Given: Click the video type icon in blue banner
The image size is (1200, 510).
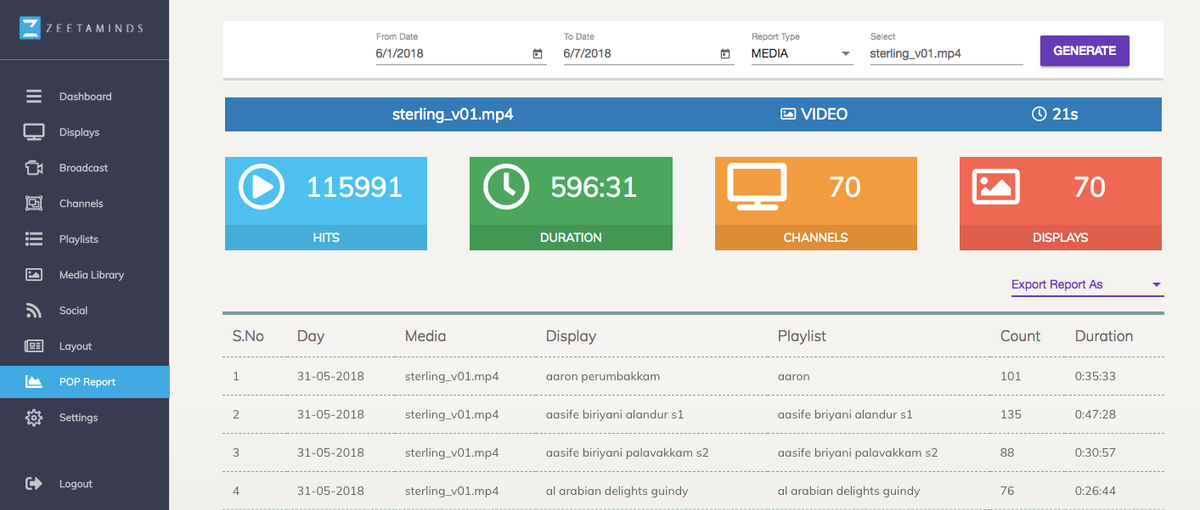Looking at the screenshot, I should [x=788, y=114].
